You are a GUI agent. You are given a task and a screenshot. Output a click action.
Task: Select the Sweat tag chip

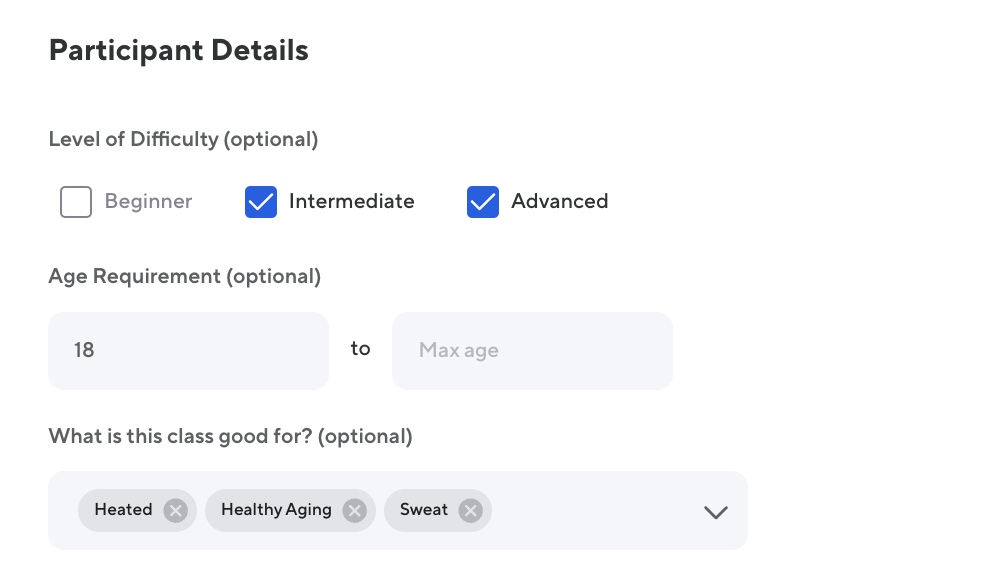click(x=423, y=510)
